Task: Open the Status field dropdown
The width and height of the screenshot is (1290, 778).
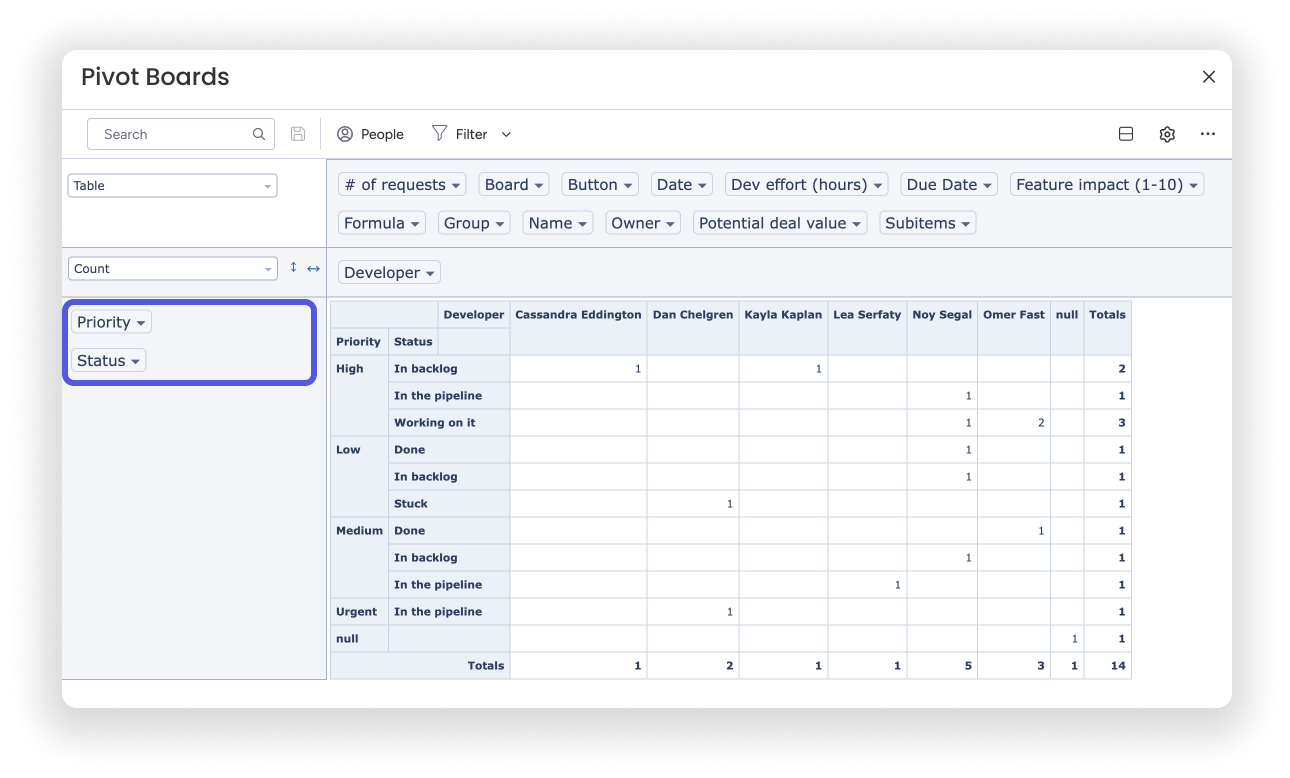Action: pyautogui.click(x=109, y=360)
